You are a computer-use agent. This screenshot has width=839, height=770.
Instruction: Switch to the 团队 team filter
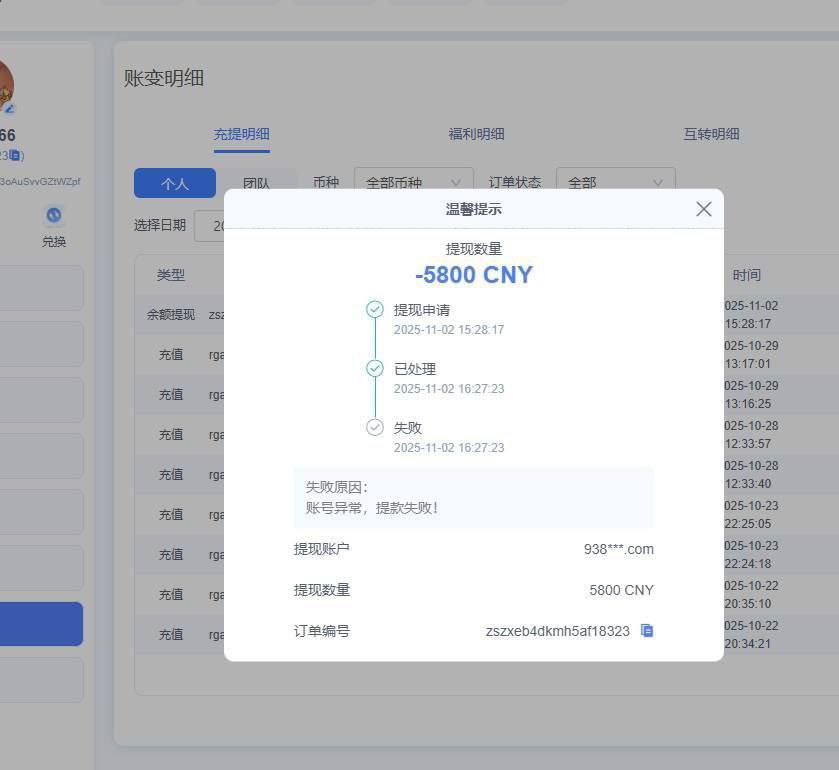point(258,183)
